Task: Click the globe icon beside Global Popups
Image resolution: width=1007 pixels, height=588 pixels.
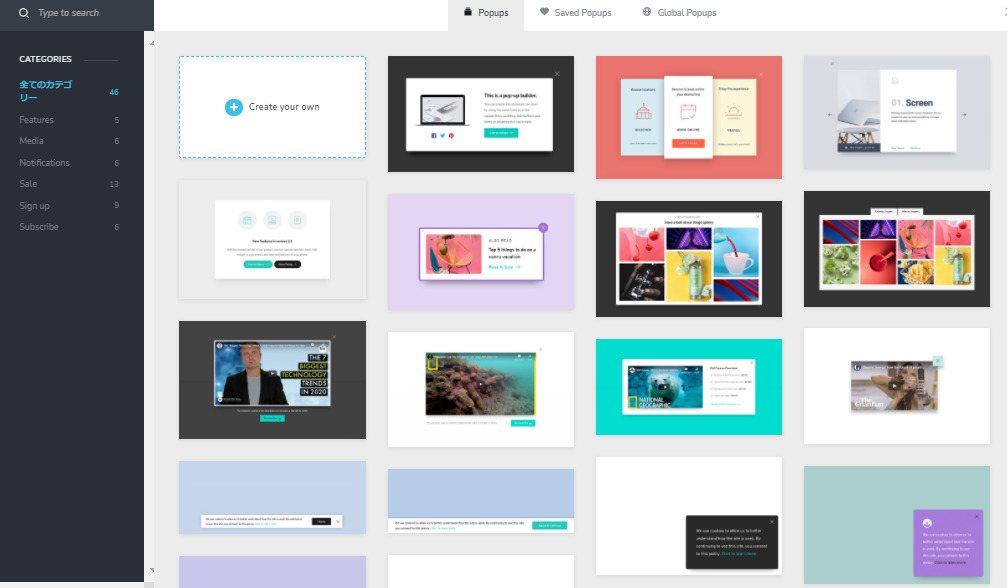Action: click(647, 13)
